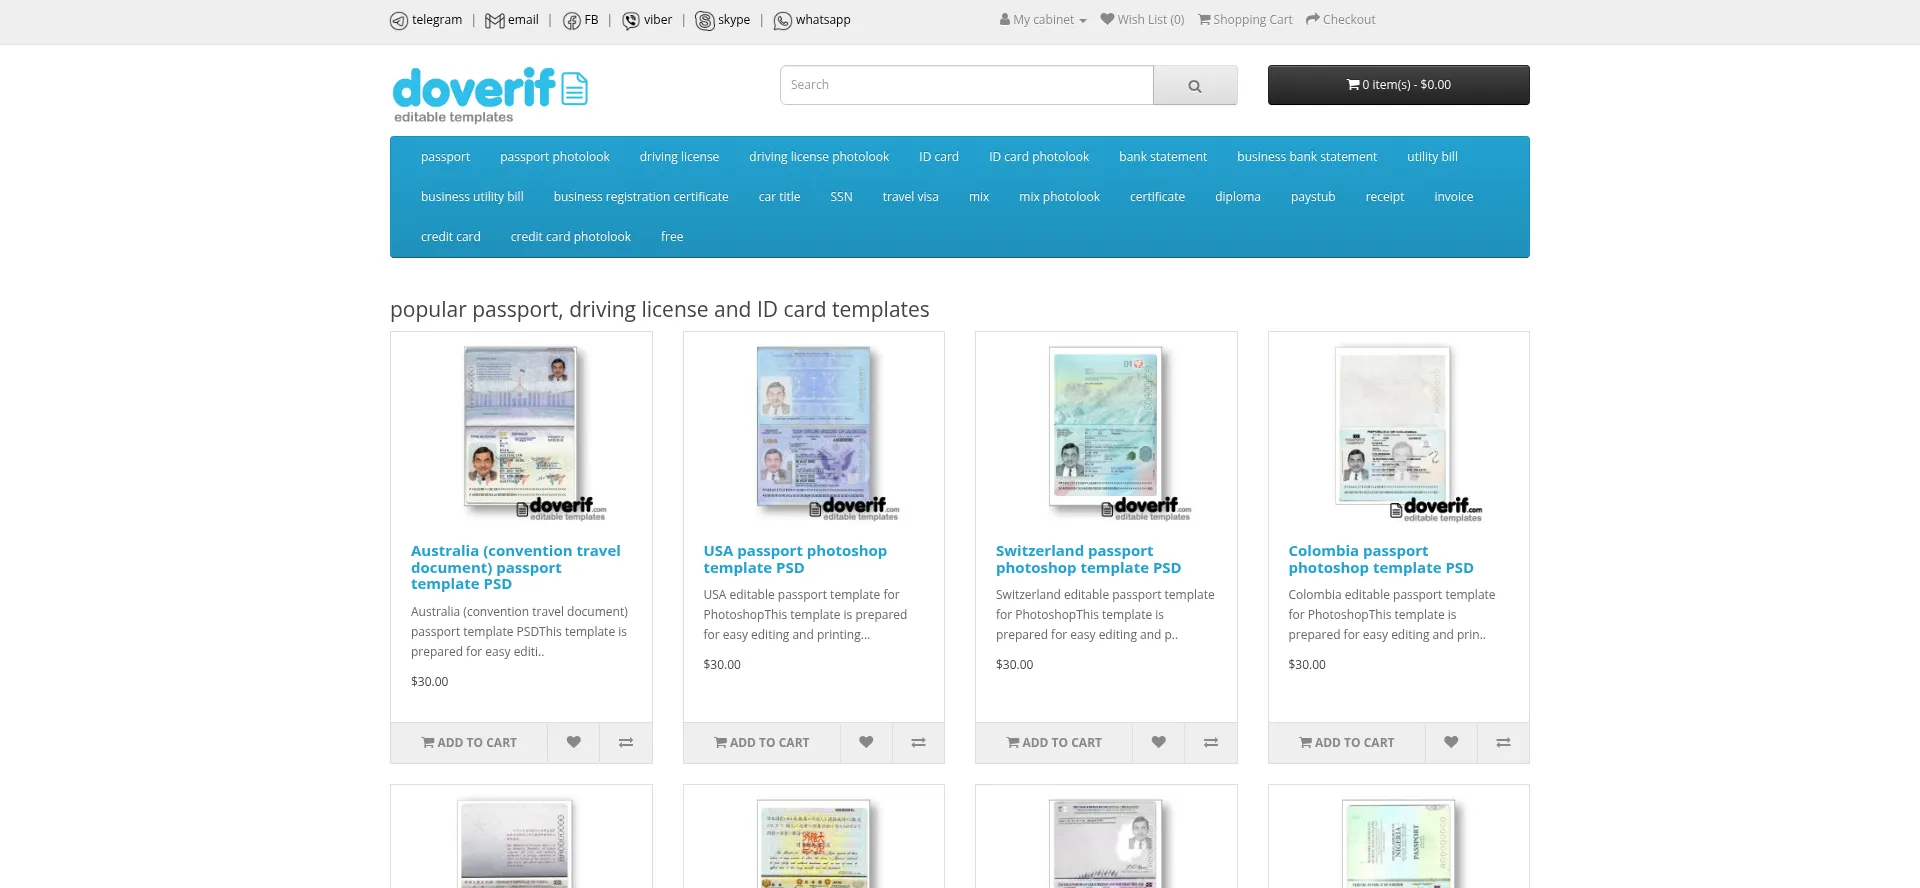The height and width of the screenshot is (888, 1920).
Task: Click the viber contact icon
Action: click(x=631, y=21)
